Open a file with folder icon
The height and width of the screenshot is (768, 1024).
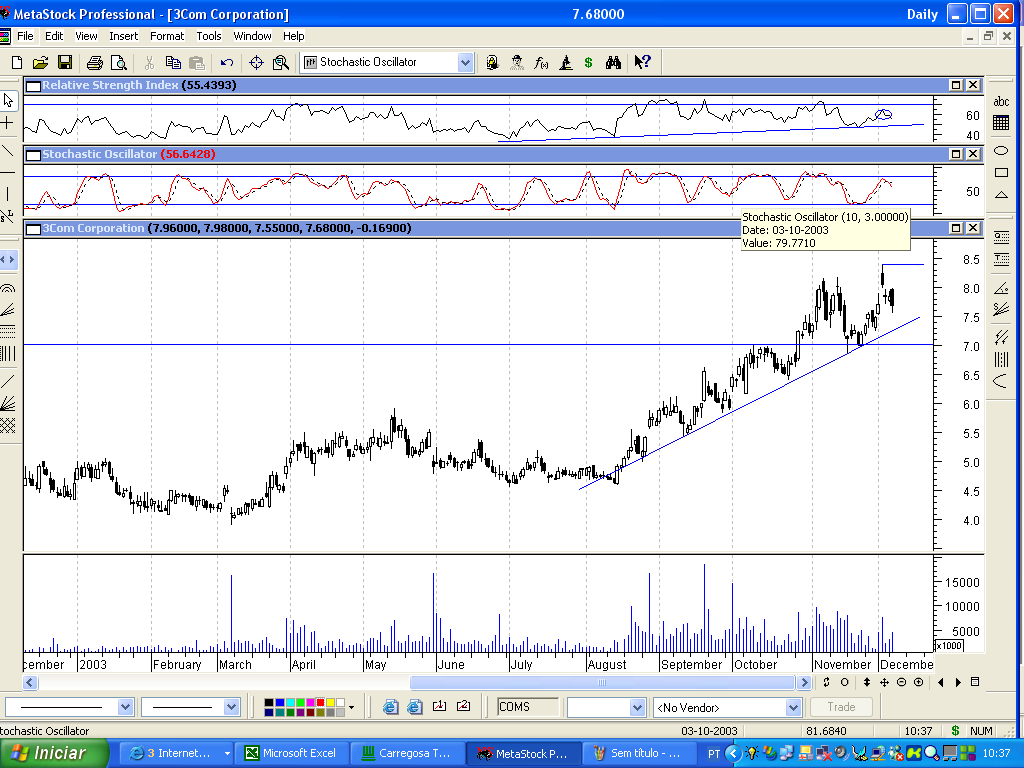[40, 63]
